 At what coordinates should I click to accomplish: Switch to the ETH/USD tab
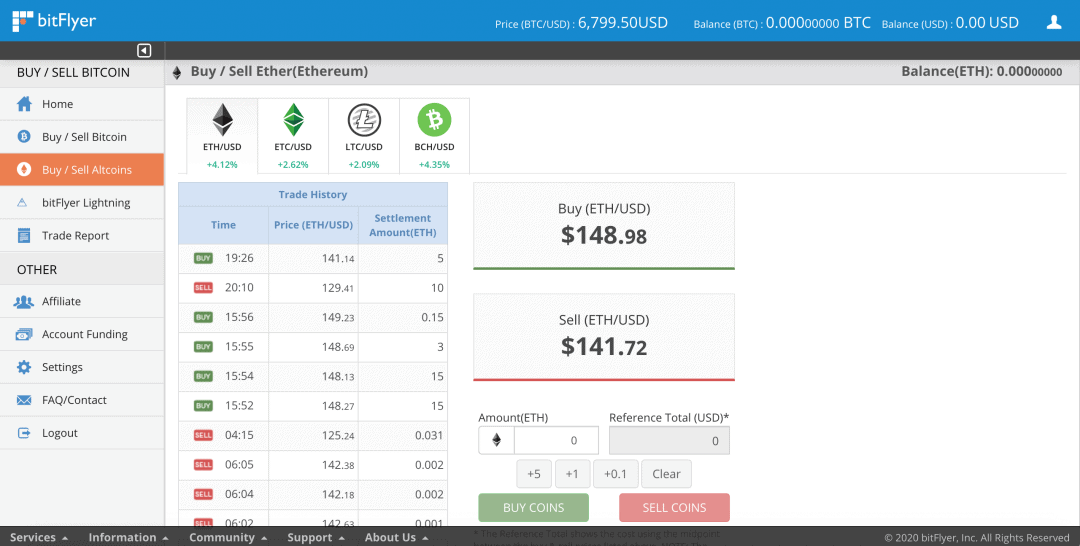(x=222, y=136)
